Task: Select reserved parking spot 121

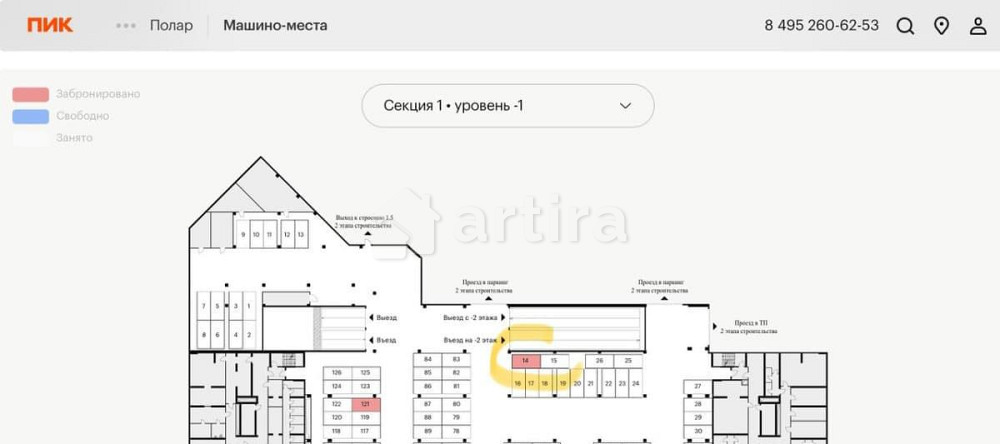Action: [x=365, y=404]
